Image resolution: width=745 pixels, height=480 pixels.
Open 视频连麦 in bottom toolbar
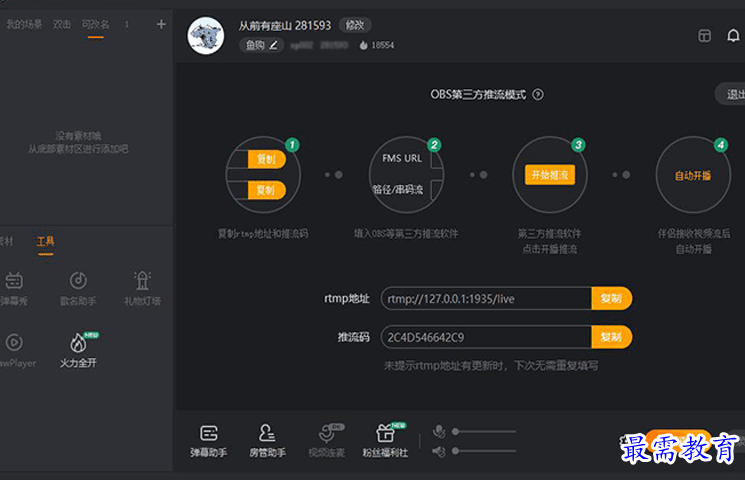(x=326, y=441)
